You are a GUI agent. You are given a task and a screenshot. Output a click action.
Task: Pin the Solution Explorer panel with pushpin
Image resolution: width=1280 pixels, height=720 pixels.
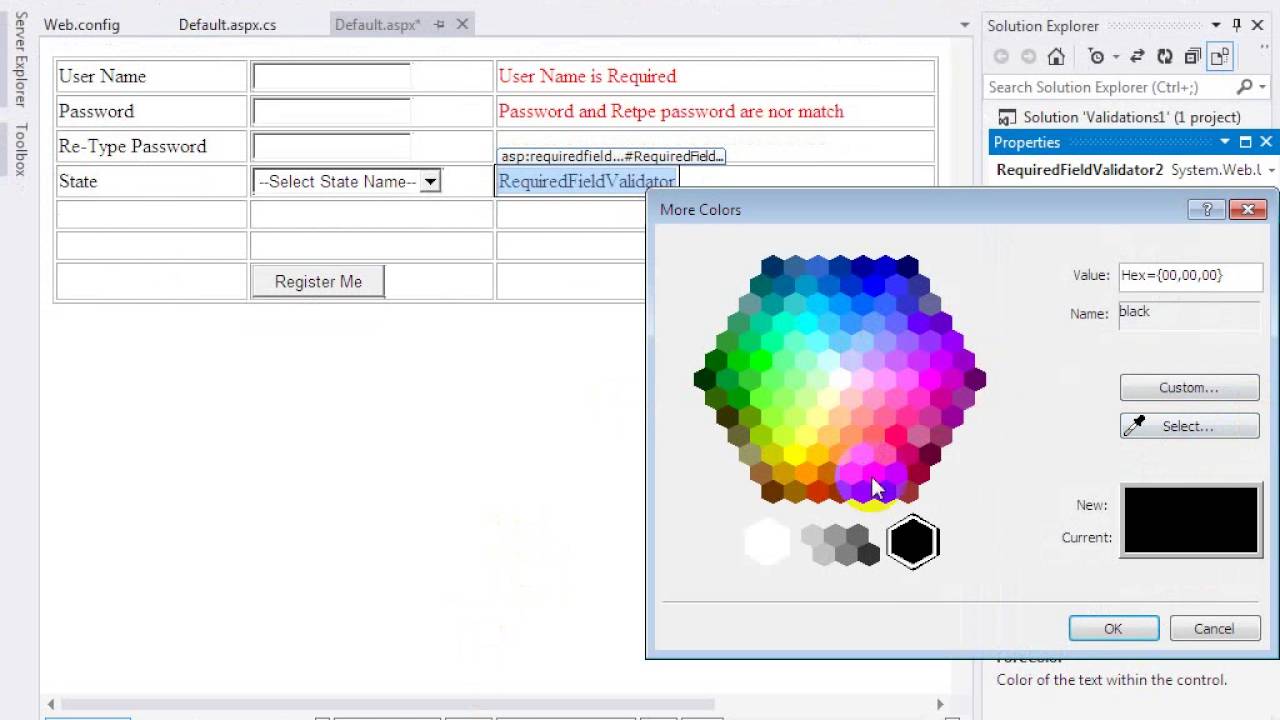[1237, 25]
